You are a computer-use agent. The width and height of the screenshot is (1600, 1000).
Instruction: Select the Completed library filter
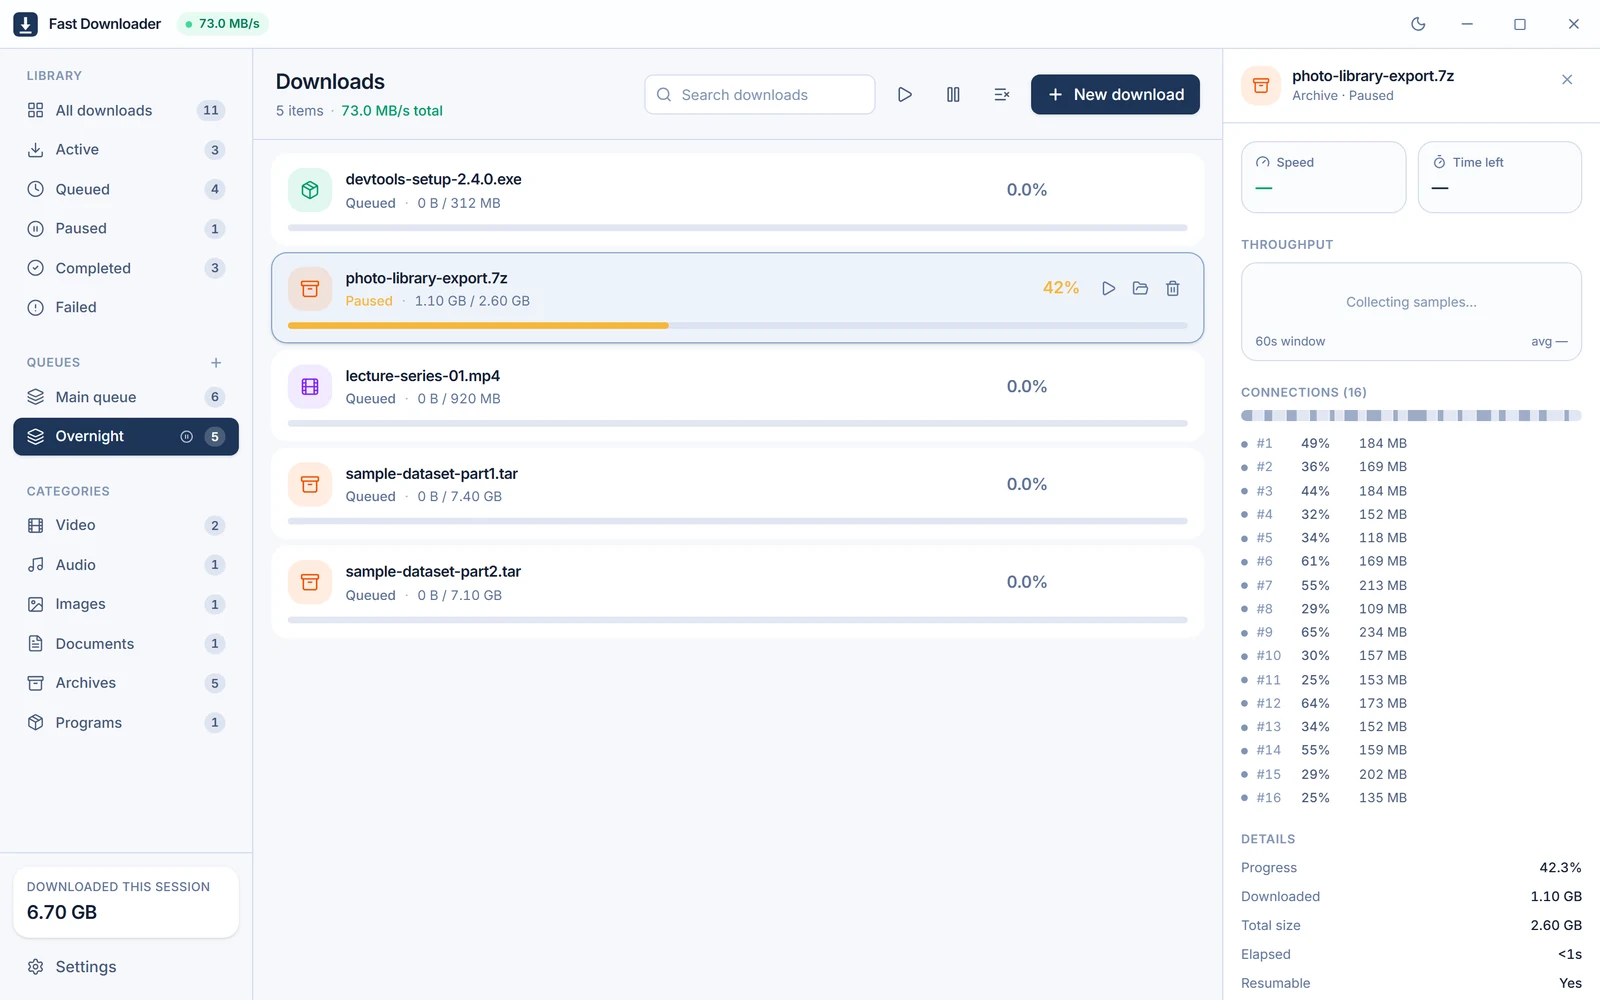pyautogui.click(x=126, y=268)
